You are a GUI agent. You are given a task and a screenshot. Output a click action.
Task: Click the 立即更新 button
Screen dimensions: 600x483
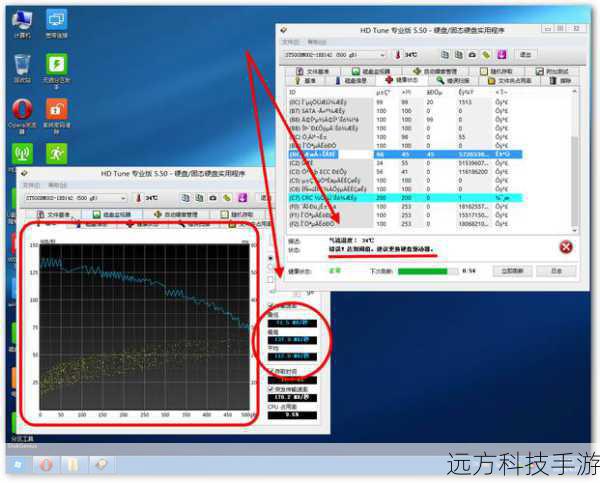(512, 271)
